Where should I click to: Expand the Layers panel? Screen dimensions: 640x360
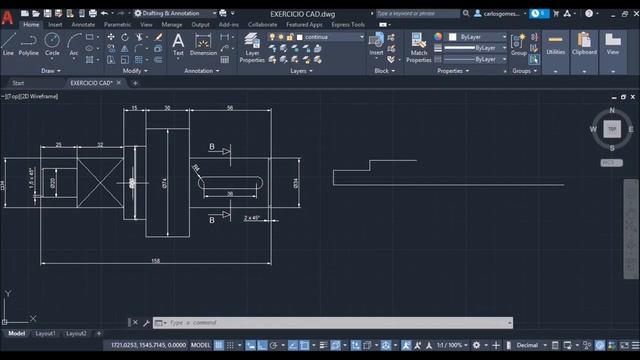click(x=301, y=71)
